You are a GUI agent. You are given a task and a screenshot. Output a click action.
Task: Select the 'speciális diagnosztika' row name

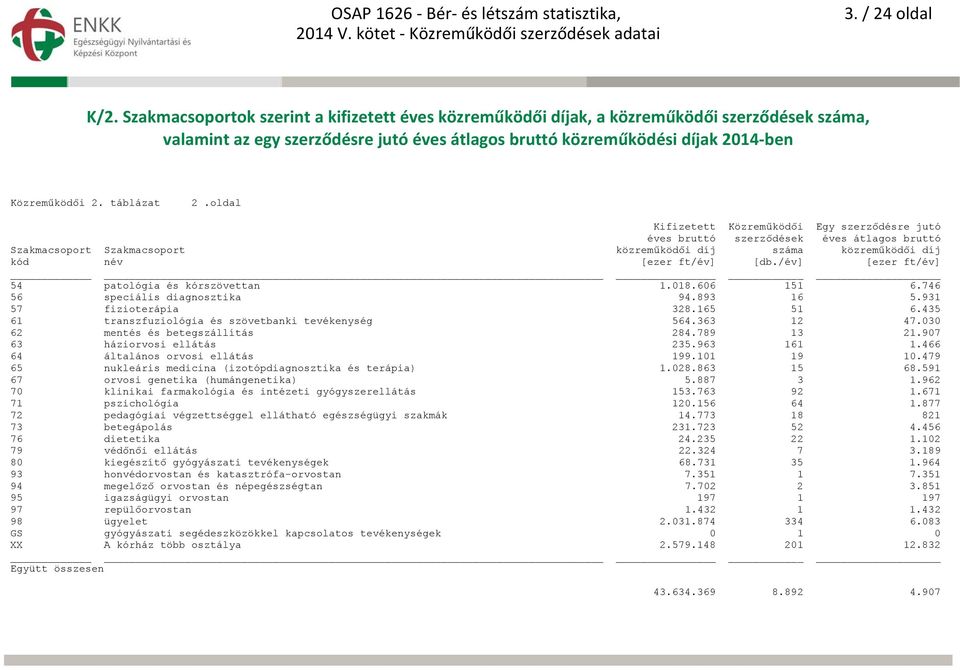coord(172,298)
